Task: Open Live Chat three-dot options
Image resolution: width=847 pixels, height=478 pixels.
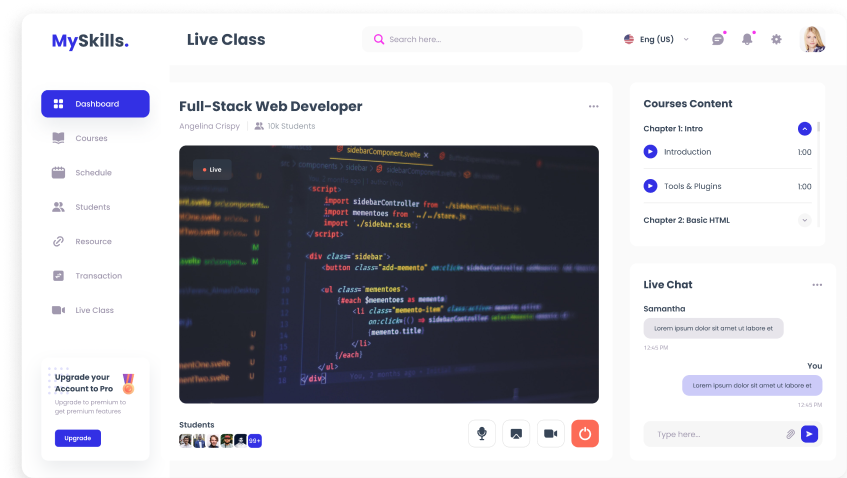Action: (817, 285)
